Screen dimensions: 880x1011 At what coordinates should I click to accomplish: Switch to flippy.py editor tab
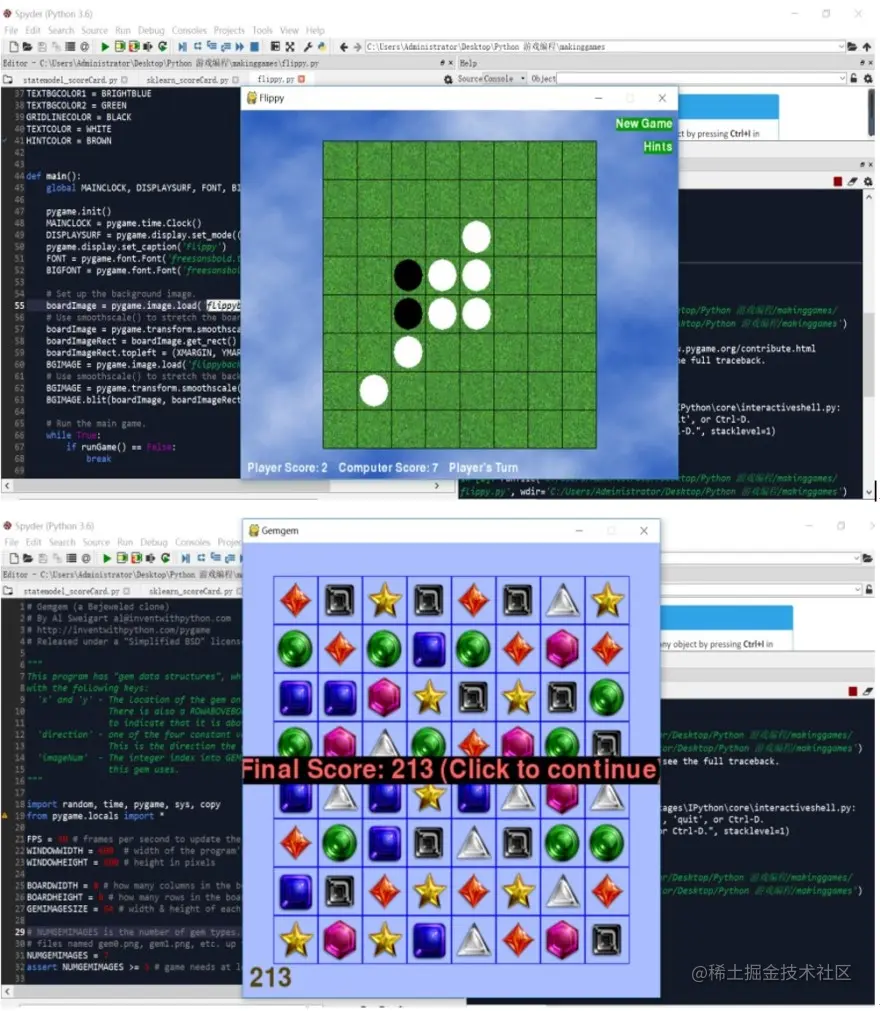tap(276, 79)
